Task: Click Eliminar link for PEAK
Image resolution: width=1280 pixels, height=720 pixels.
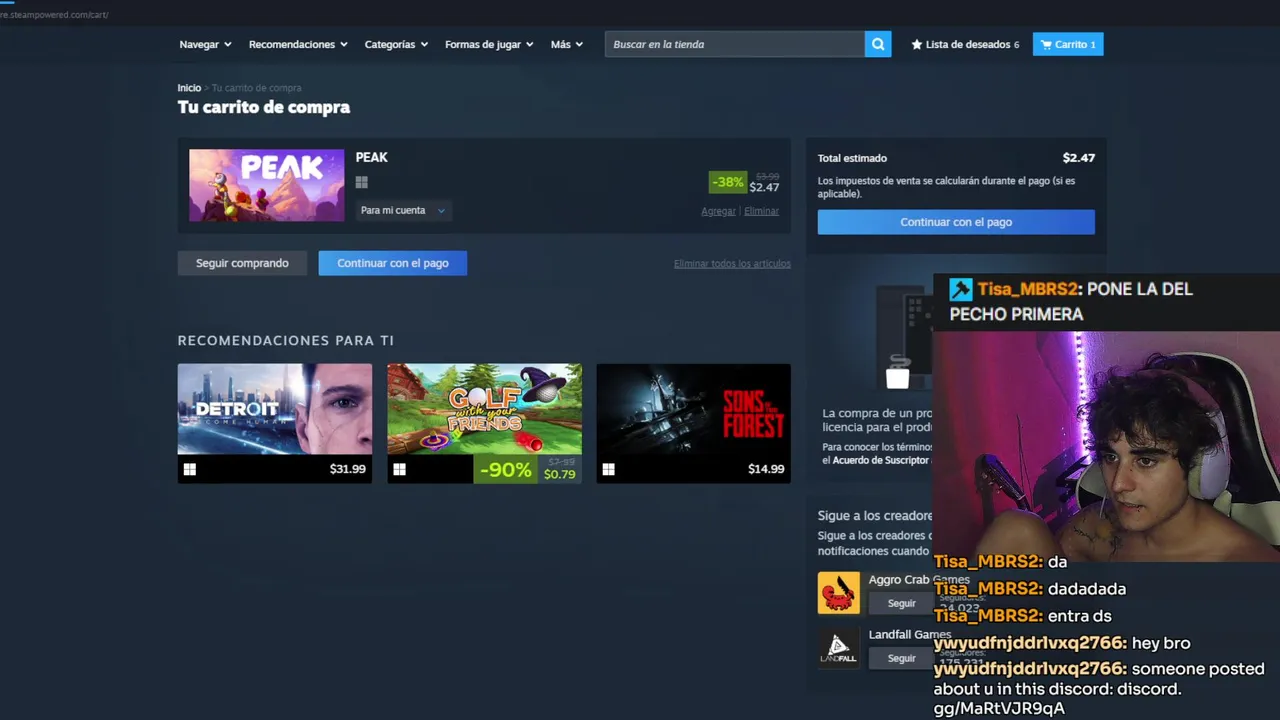Action: tap(761, 211)
